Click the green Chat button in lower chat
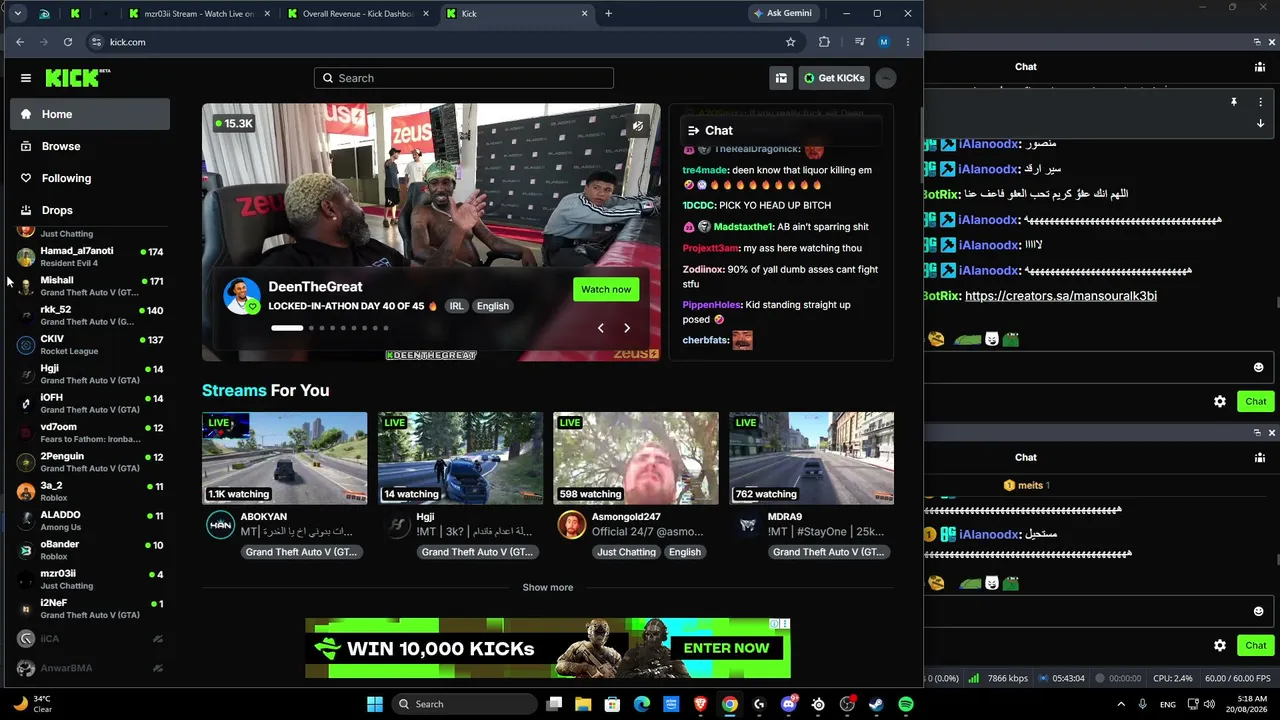The image size is (1280, 720). pyautogui.click(x=1256, y=645)
